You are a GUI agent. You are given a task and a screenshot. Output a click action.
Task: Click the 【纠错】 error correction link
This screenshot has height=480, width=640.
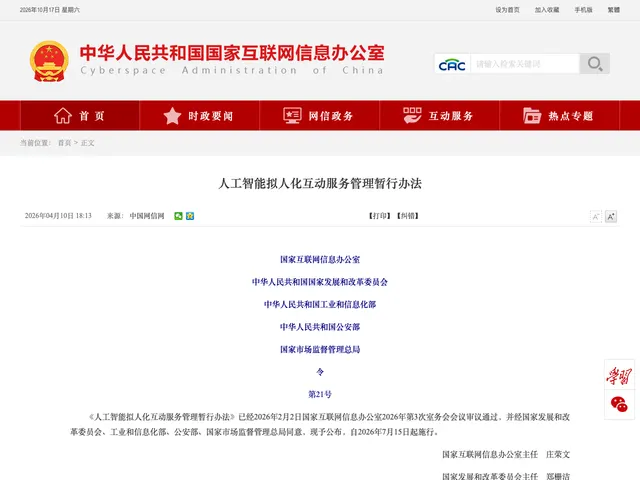coord(408,216)
